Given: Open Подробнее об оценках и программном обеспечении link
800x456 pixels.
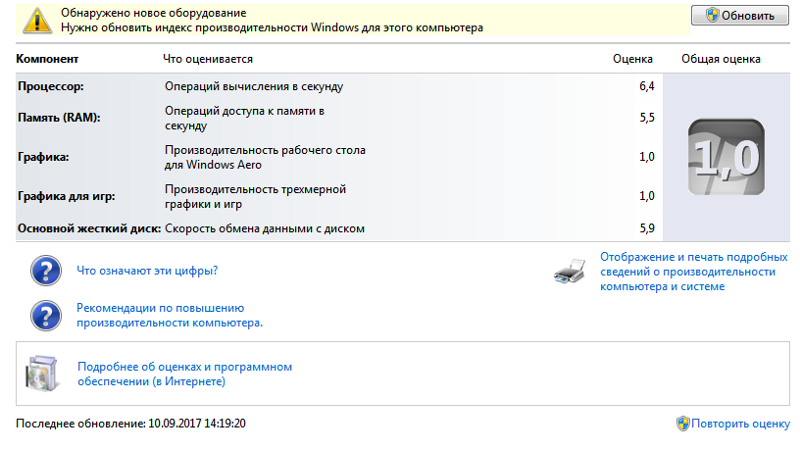Looking at the screenshot, I should pyautogui.click(x=185, y=374).
